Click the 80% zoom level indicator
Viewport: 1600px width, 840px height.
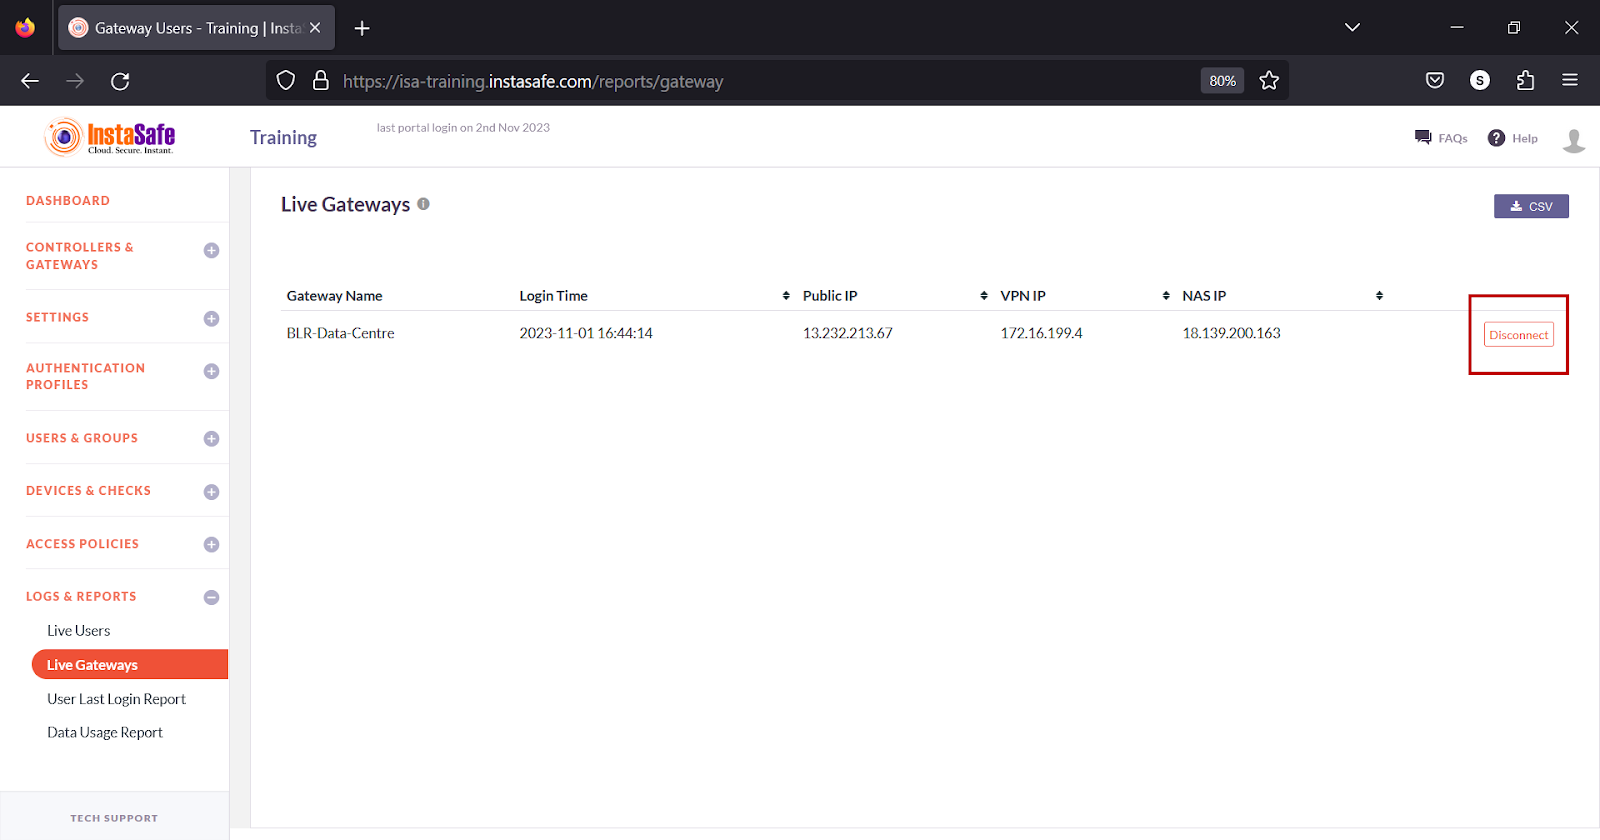coord(1222,81)
